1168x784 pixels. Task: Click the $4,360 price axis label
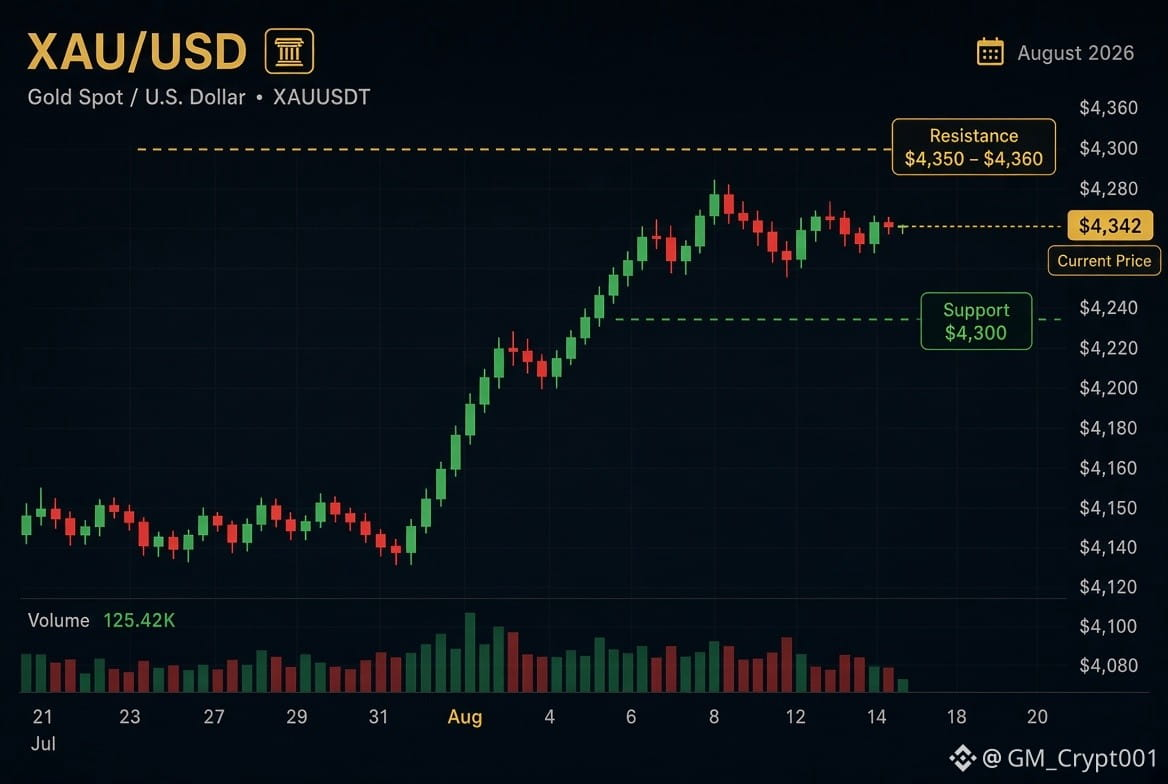tap(1108, 108)
